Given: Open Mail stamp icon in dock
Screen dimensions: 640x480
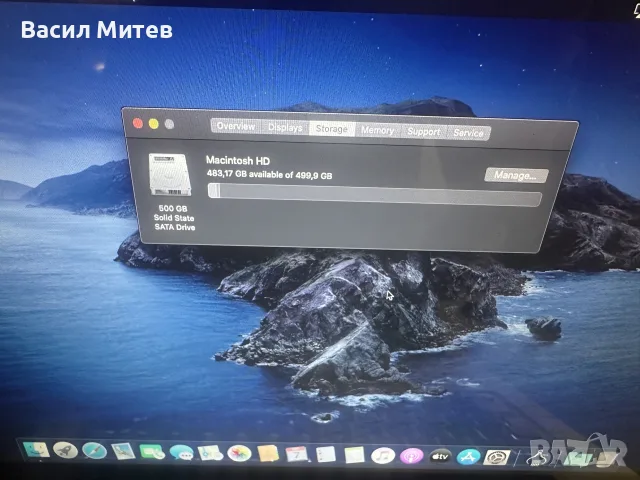Looking at the screenshot, I should (x=123, y=451).
